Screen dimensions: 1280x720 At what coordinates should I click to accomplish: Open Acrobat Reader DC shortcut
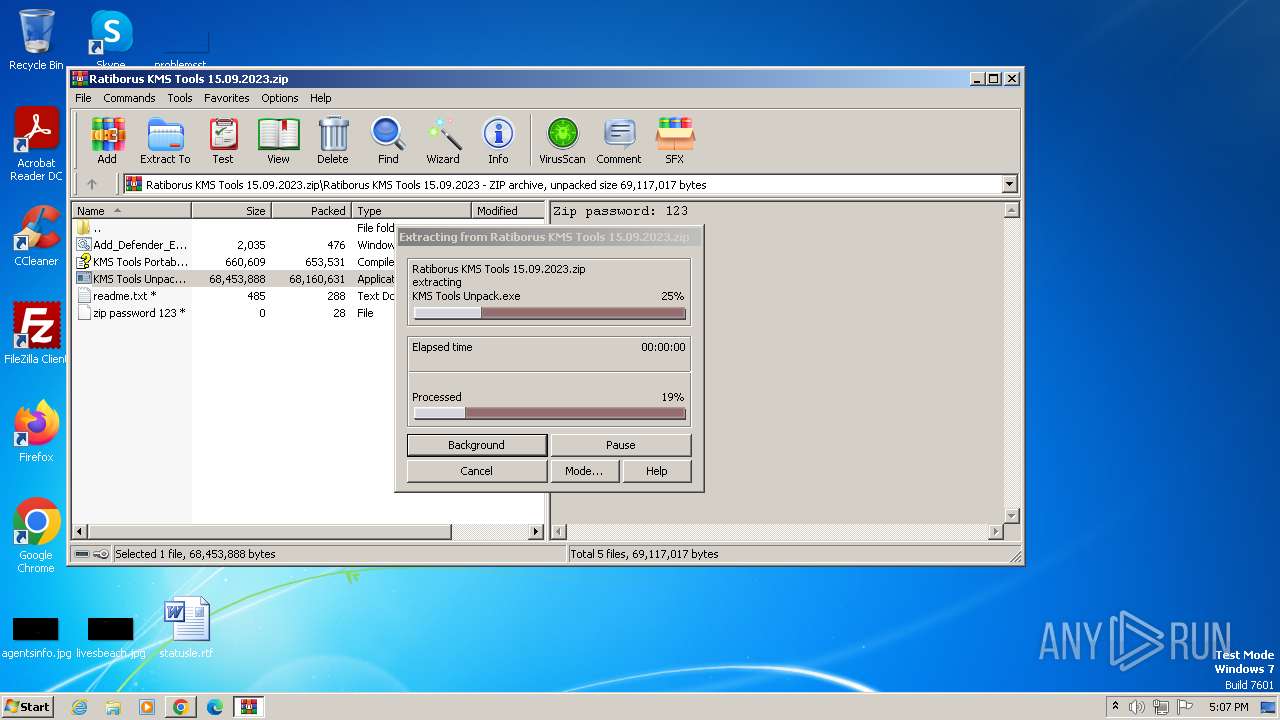click(36, 145)
